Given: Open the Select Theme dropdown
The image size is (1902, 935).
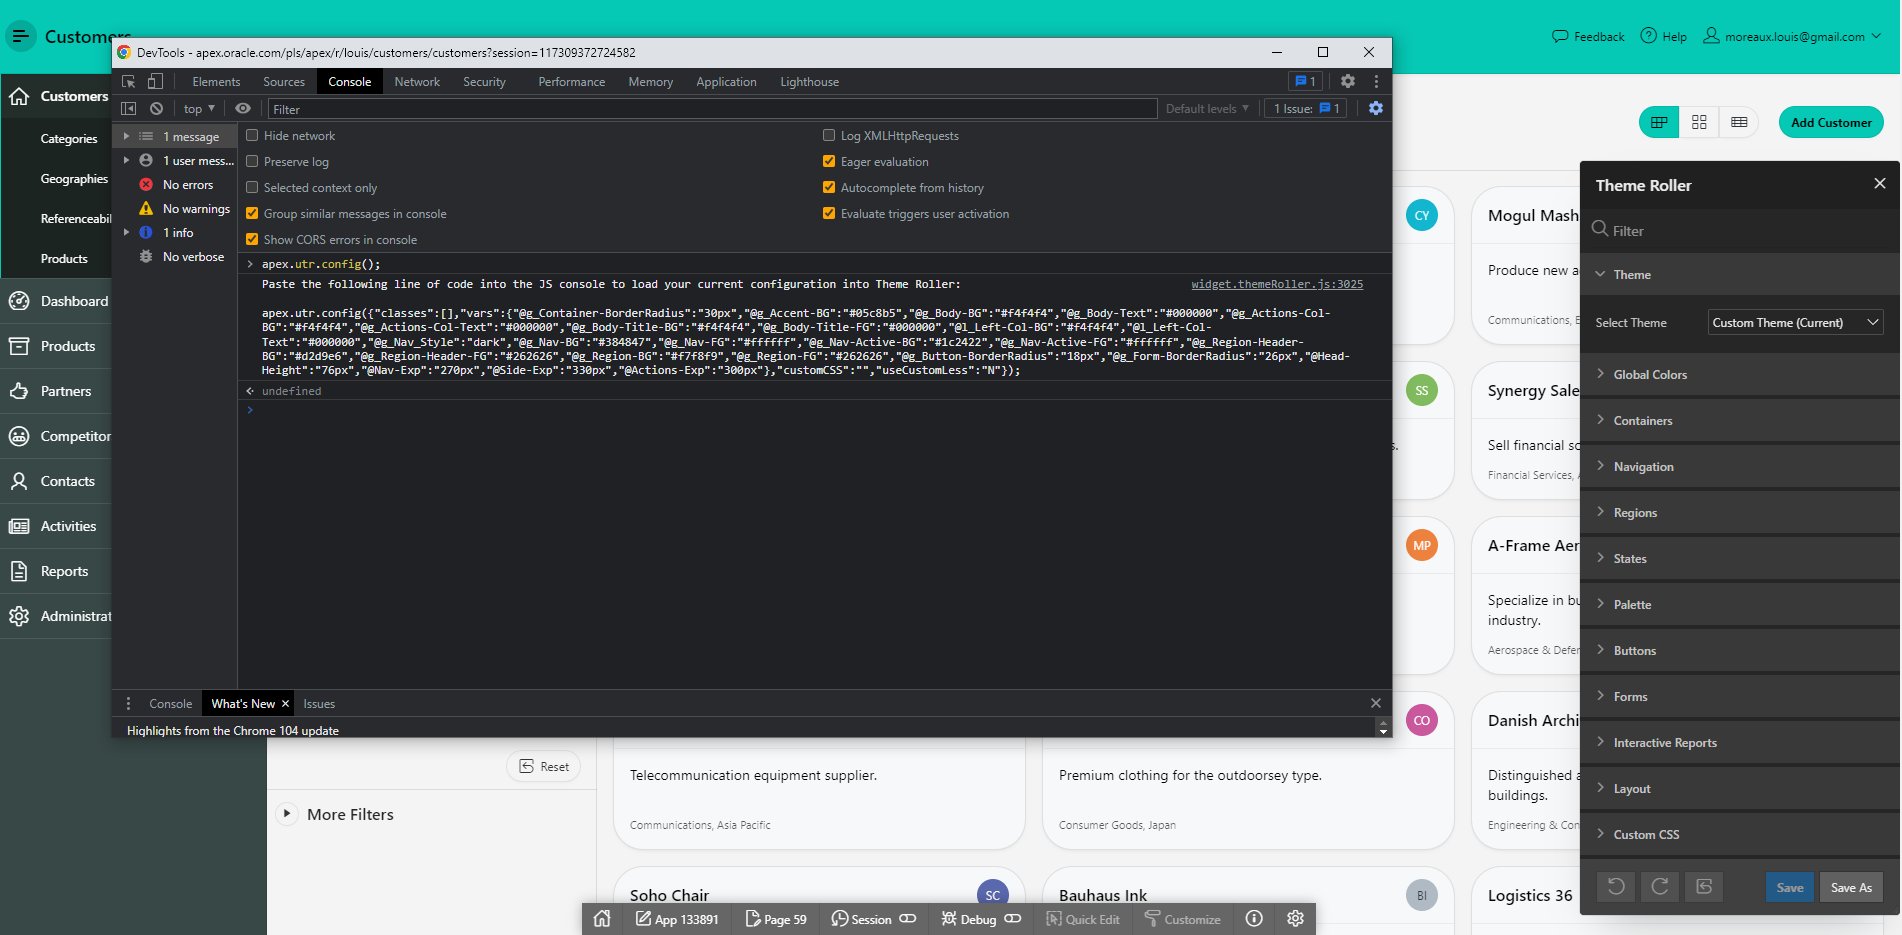Looking at the screenshot, I should point(1794,322).
